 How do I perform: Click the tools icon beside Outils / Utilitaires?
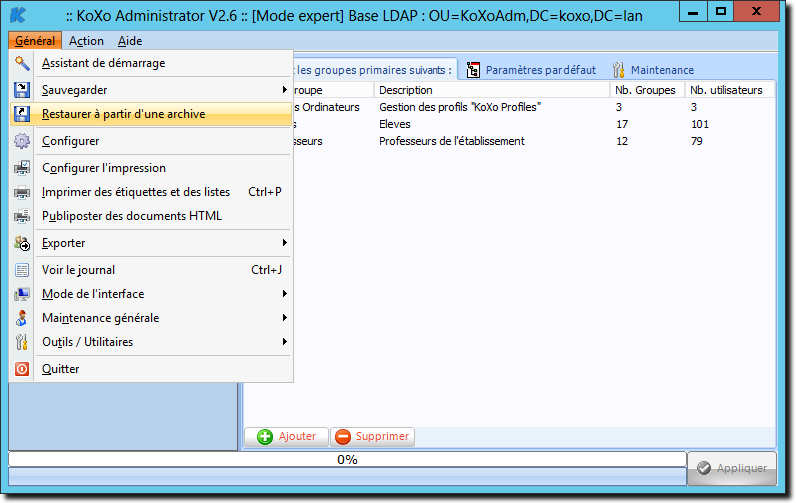(22, 342)
